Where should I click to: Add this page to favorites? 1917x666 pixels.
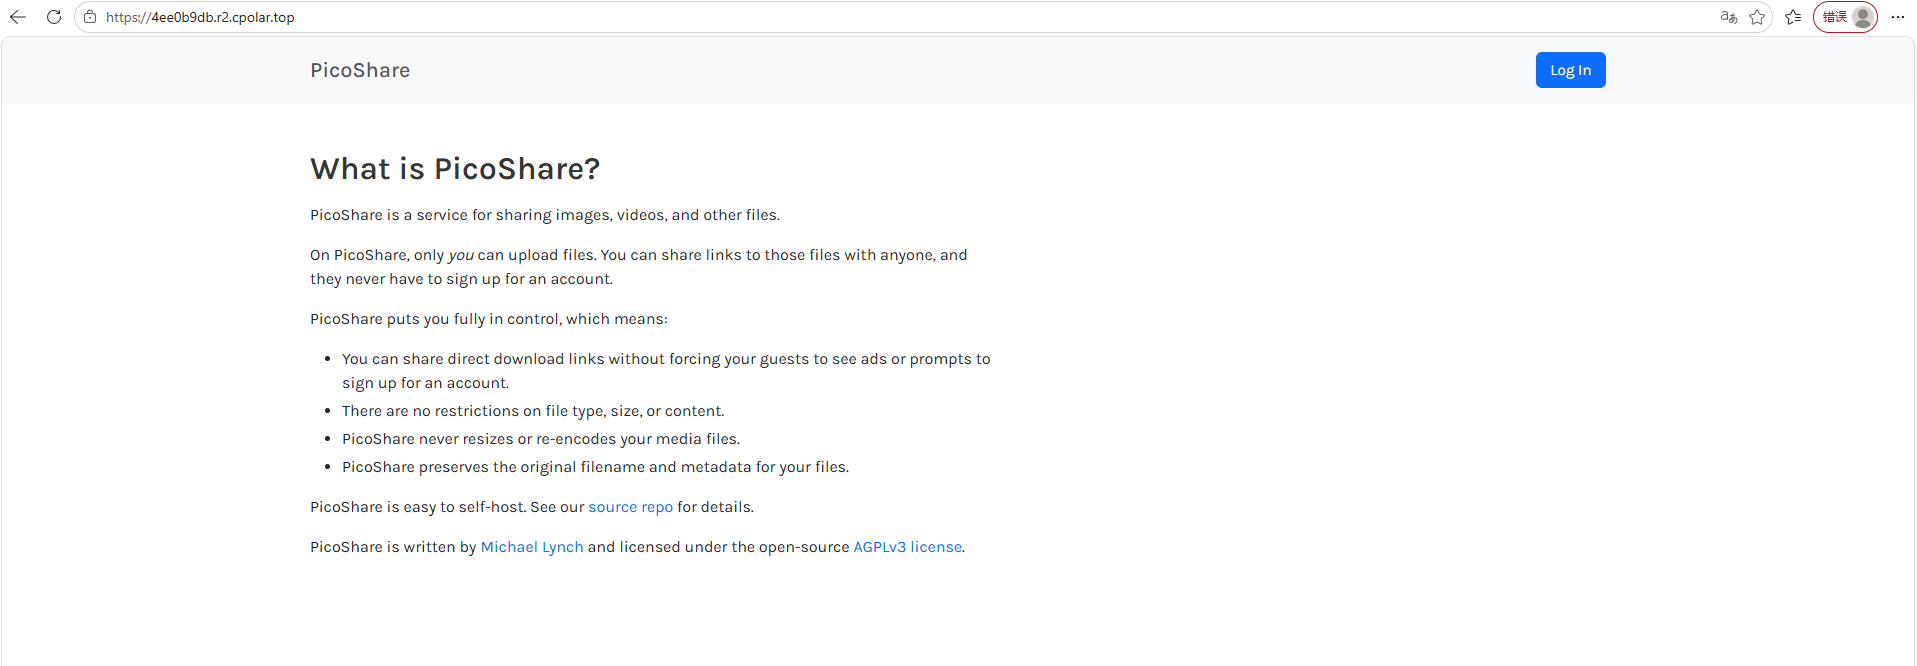tap(1757, 17)
